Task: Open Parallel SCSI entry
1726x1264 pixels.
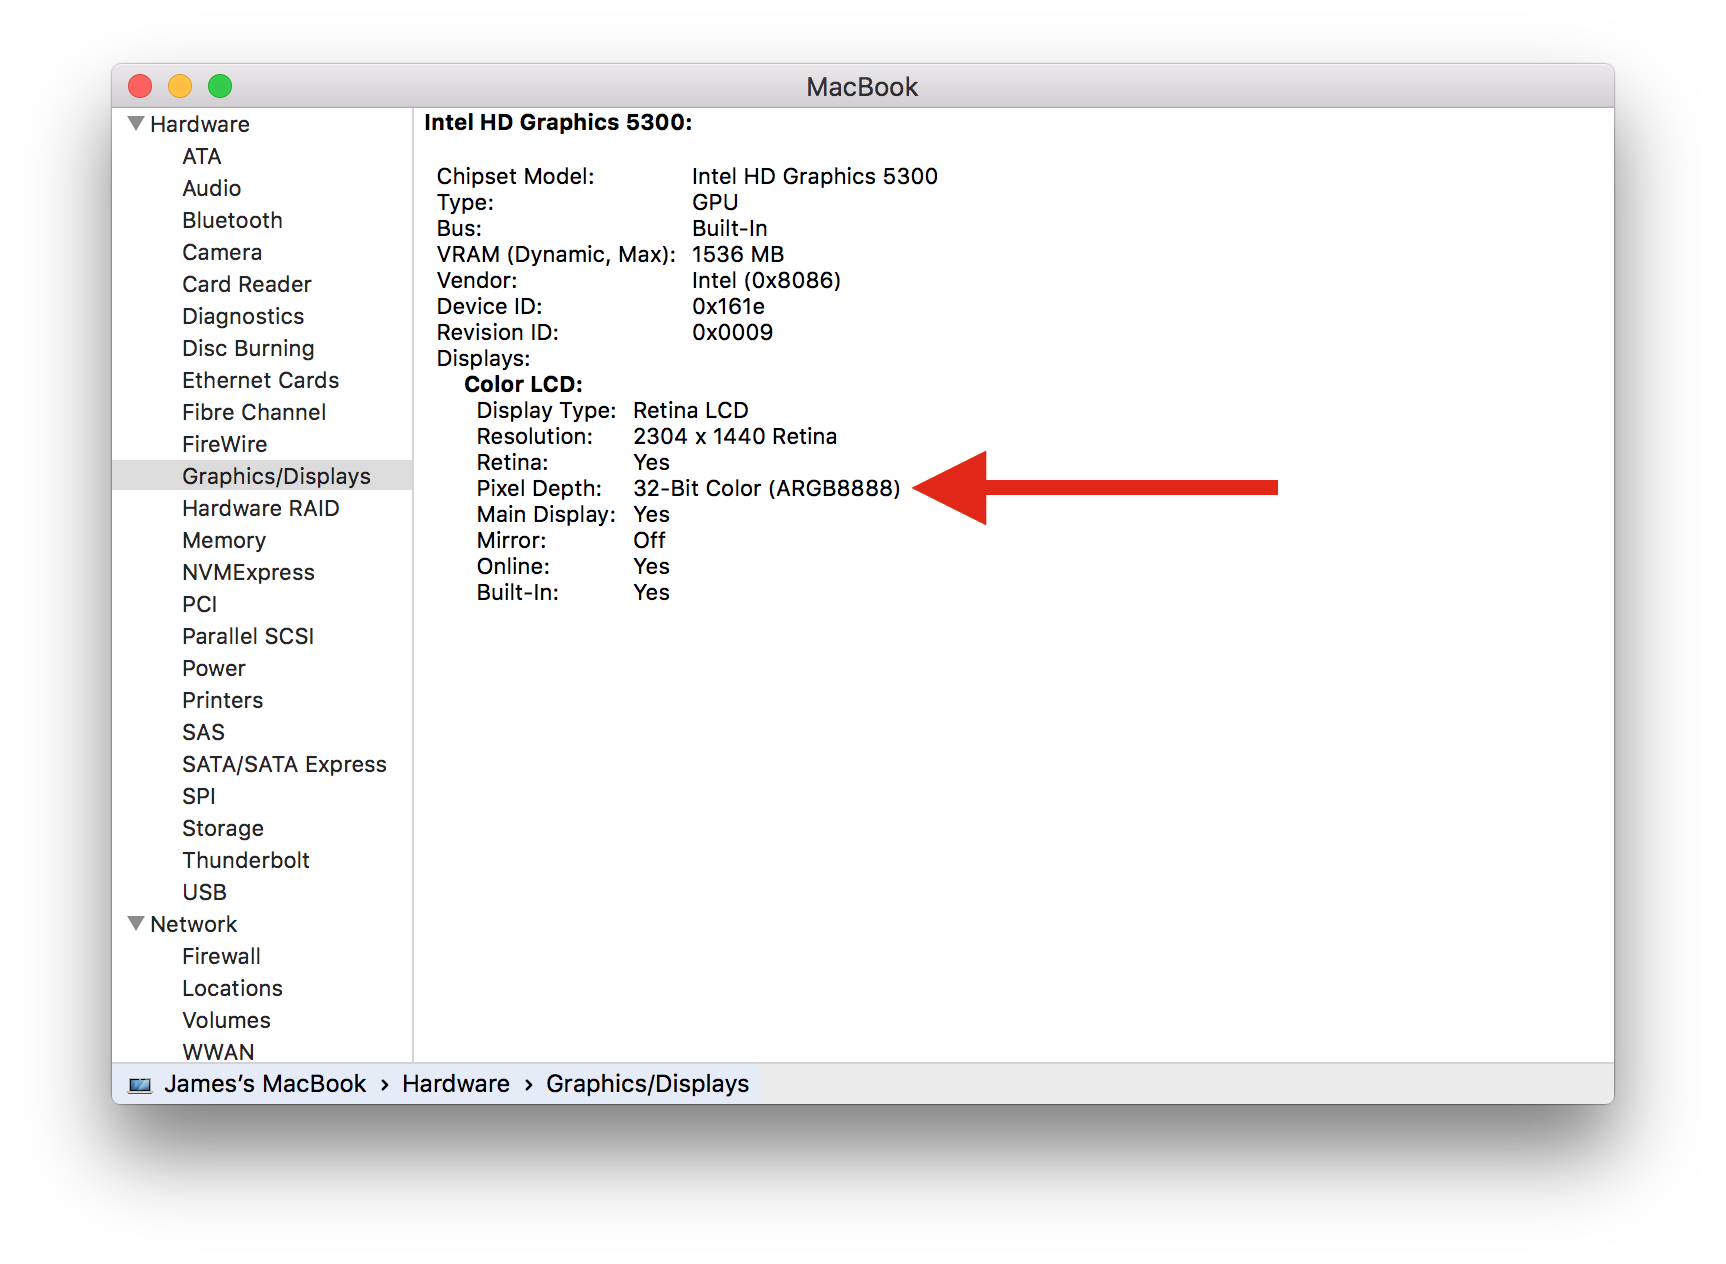Action: [x=248, y=636]
